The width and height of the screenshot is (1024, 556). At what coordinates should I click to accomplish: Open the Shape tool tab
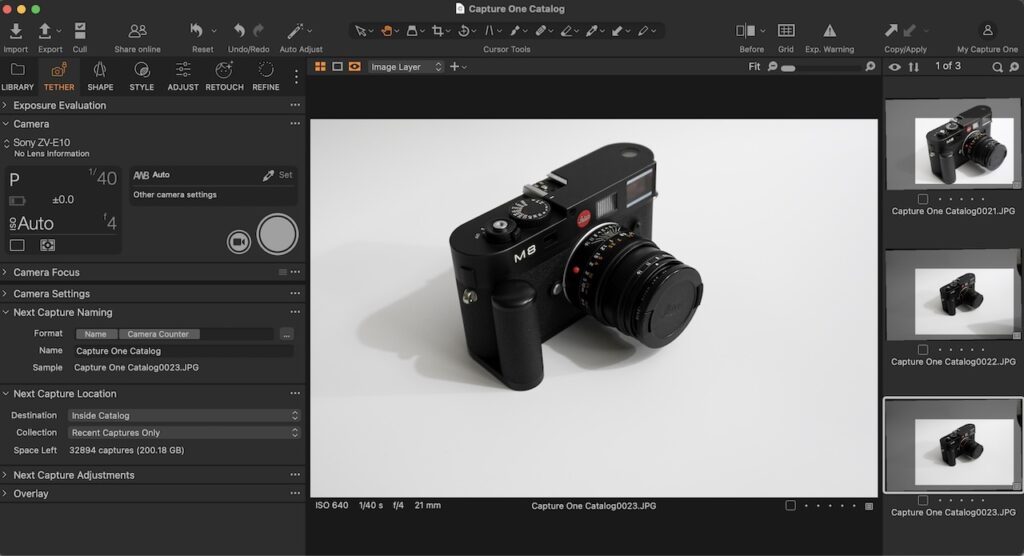[x=100, y=76]
